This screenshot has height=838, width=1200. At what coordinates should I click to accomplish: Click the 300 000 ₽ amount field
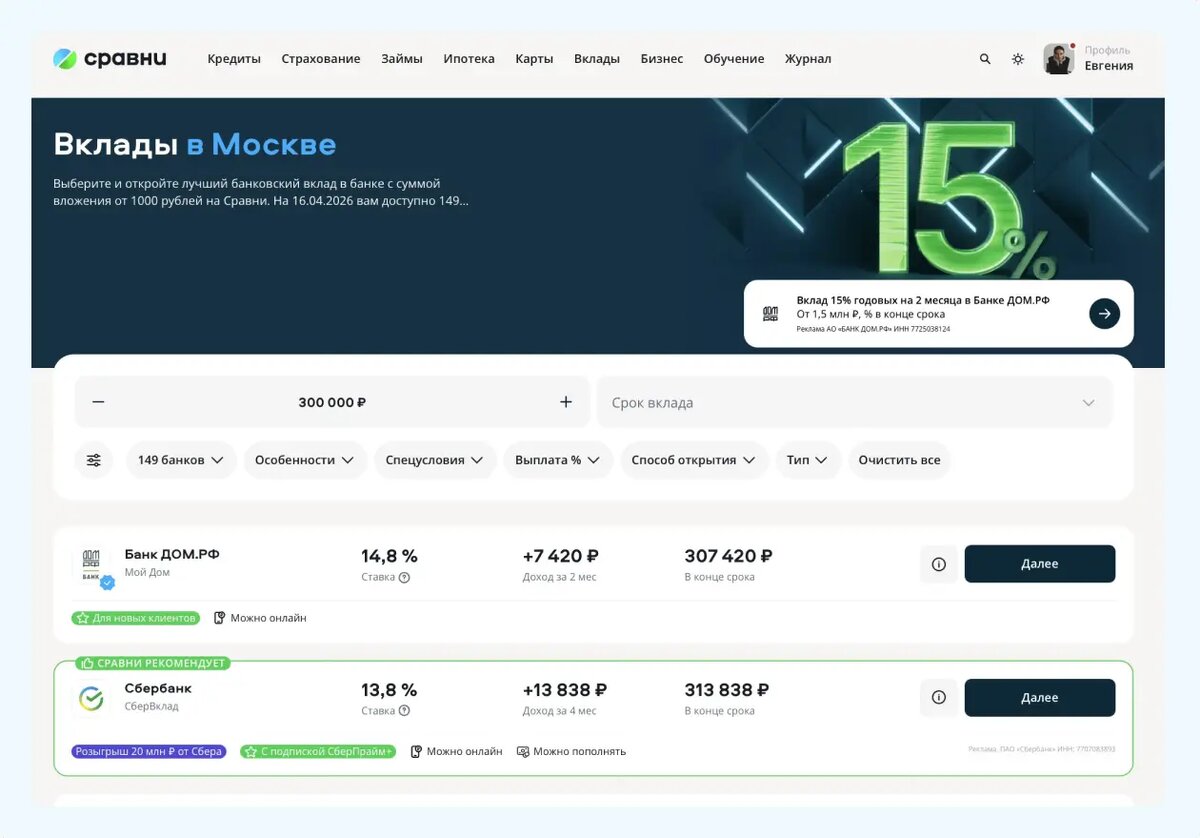[332, 402]
